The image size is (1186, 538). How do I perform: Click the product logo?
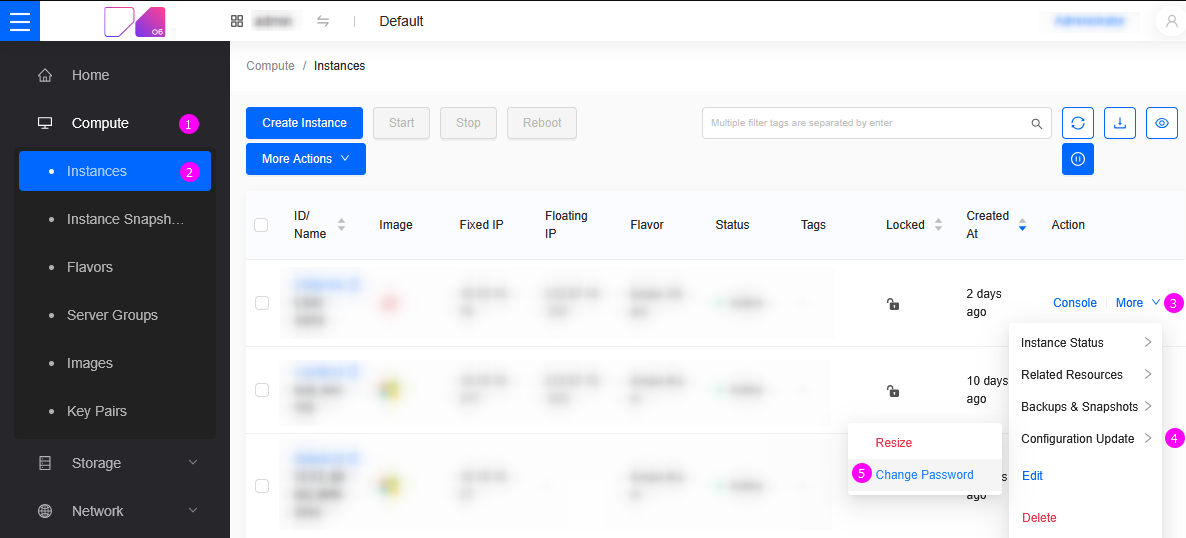point(135,22)
